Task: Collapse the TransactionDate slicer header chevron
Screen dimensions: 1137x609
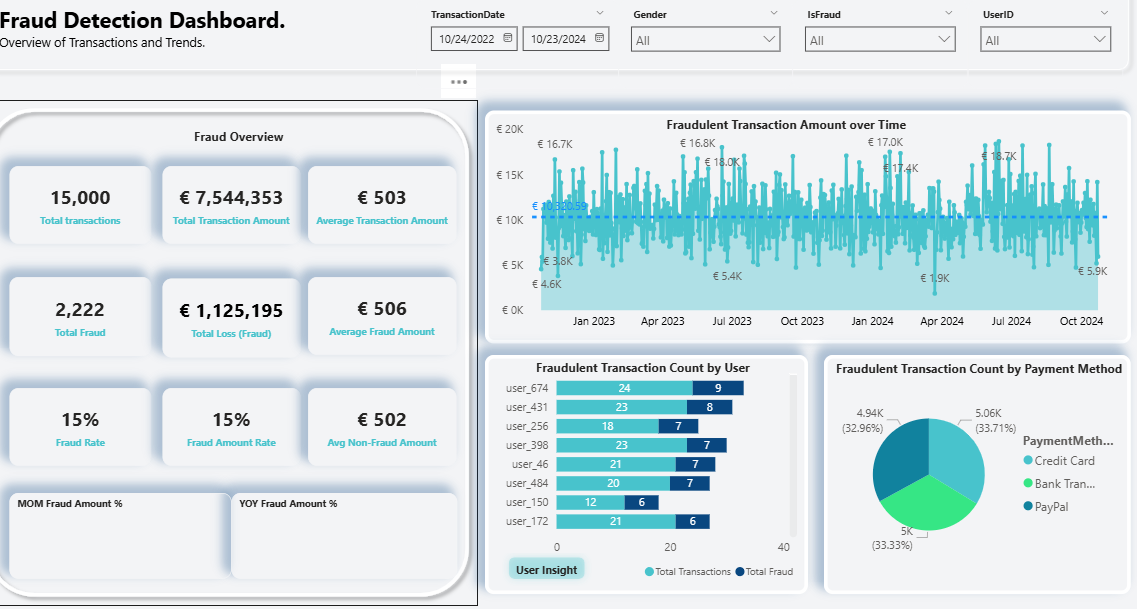Action: pos(600,13)
